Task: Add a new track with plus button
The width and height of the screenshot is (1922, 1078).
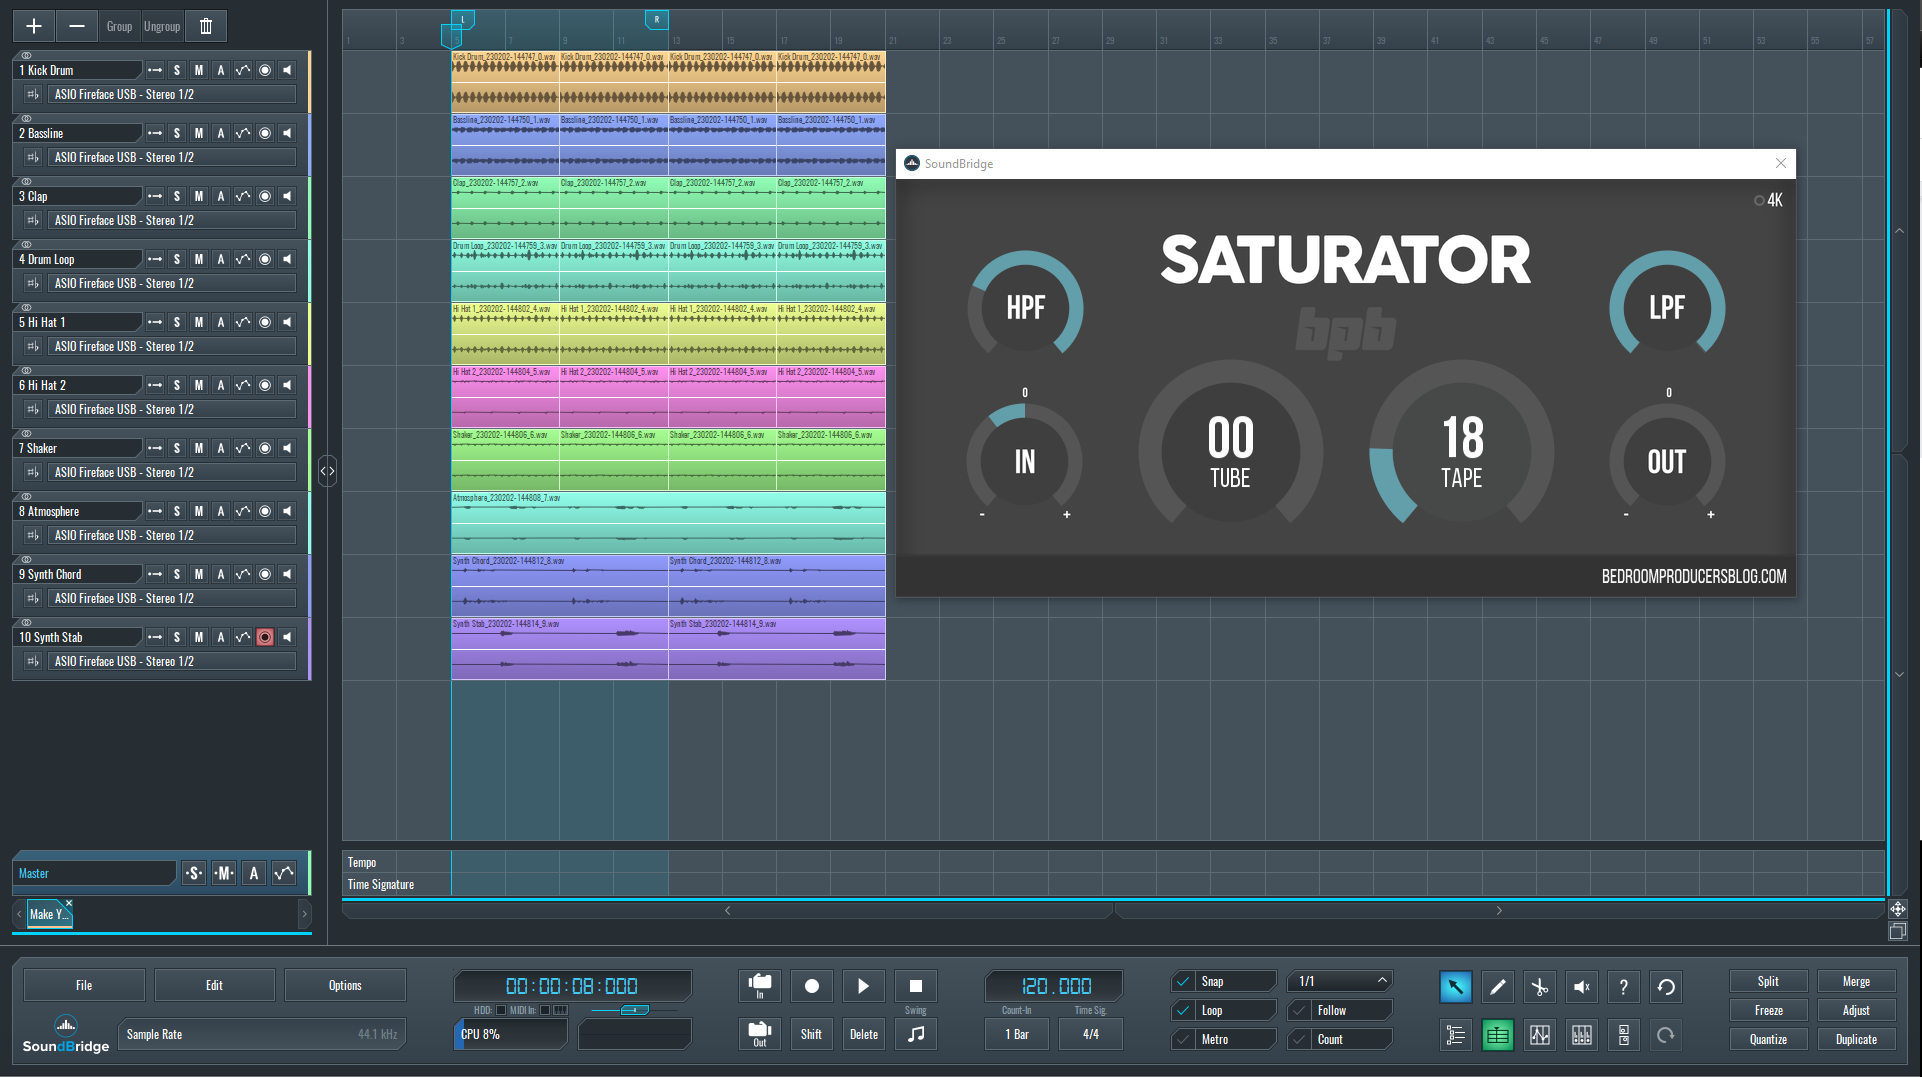Action: pos(34,26)
